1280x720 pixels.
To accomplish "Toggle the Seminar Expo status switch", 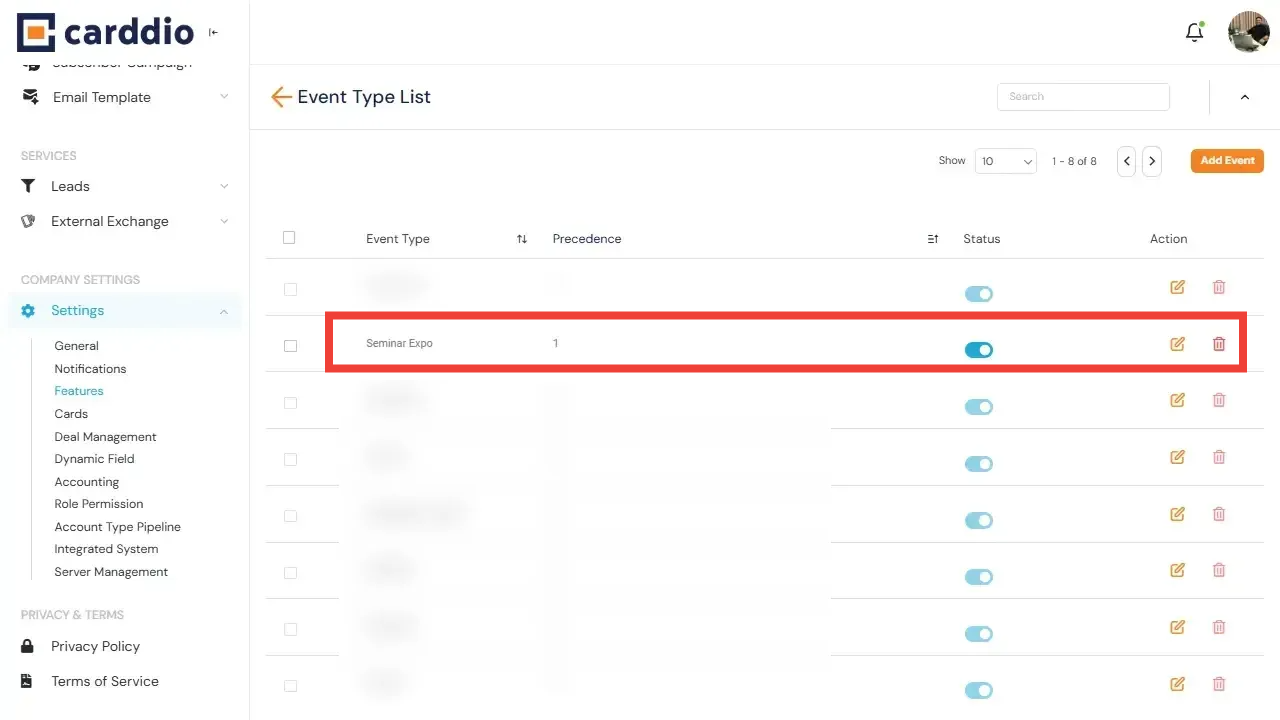I will click(x=978, y=350).
